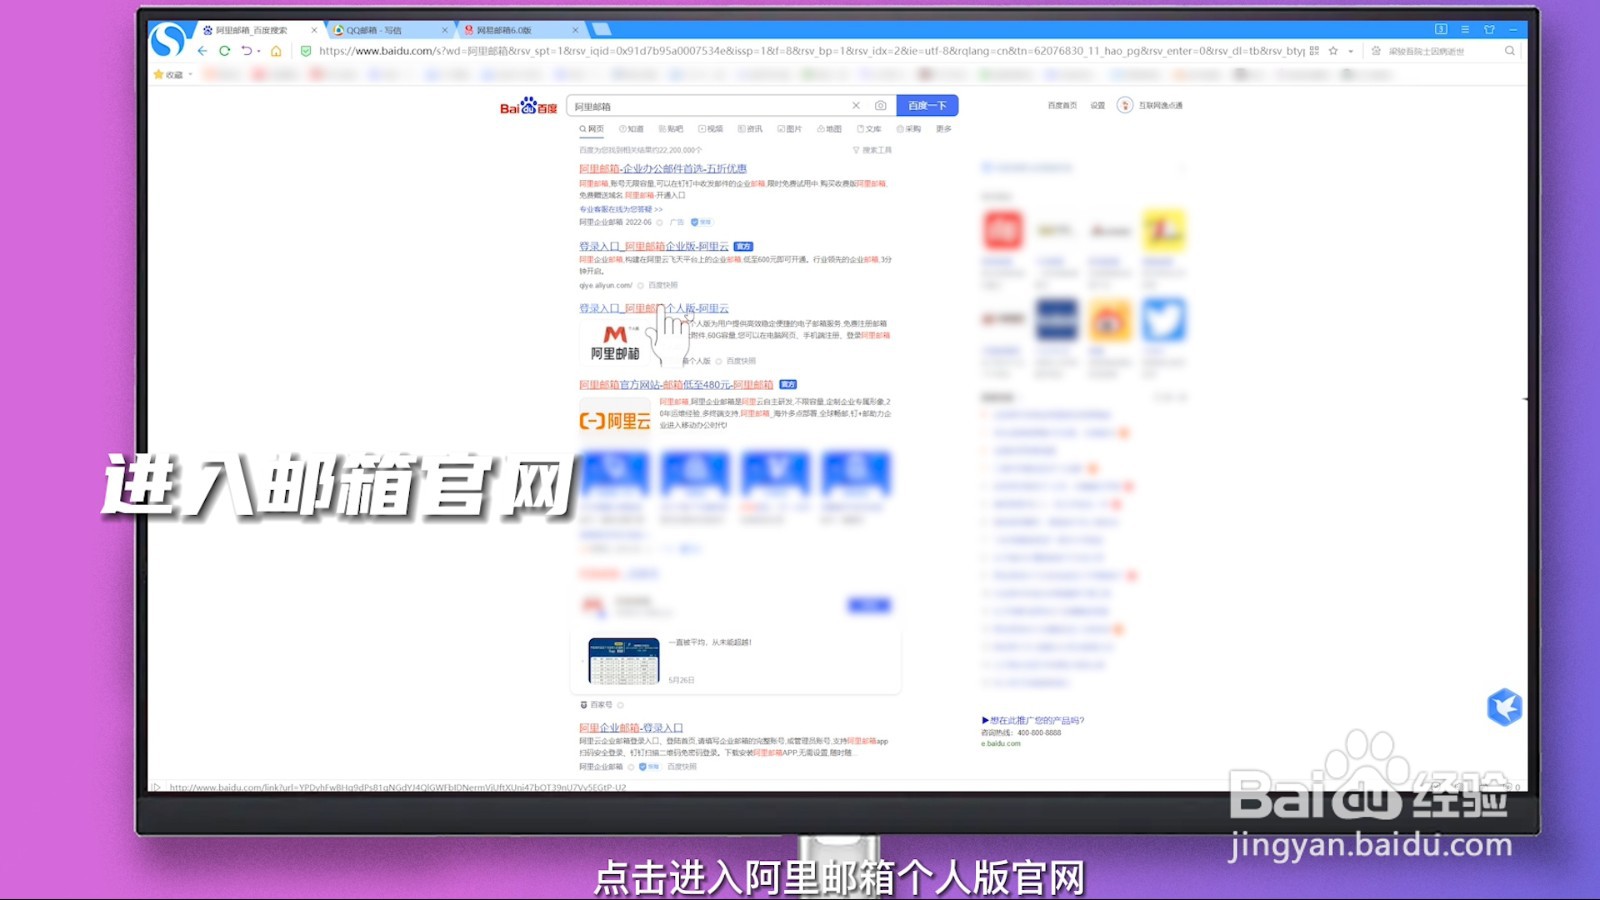Close the QQ邮箱 tab
The width and height of the screenshot is (1600, 900).
coord(445,31)
